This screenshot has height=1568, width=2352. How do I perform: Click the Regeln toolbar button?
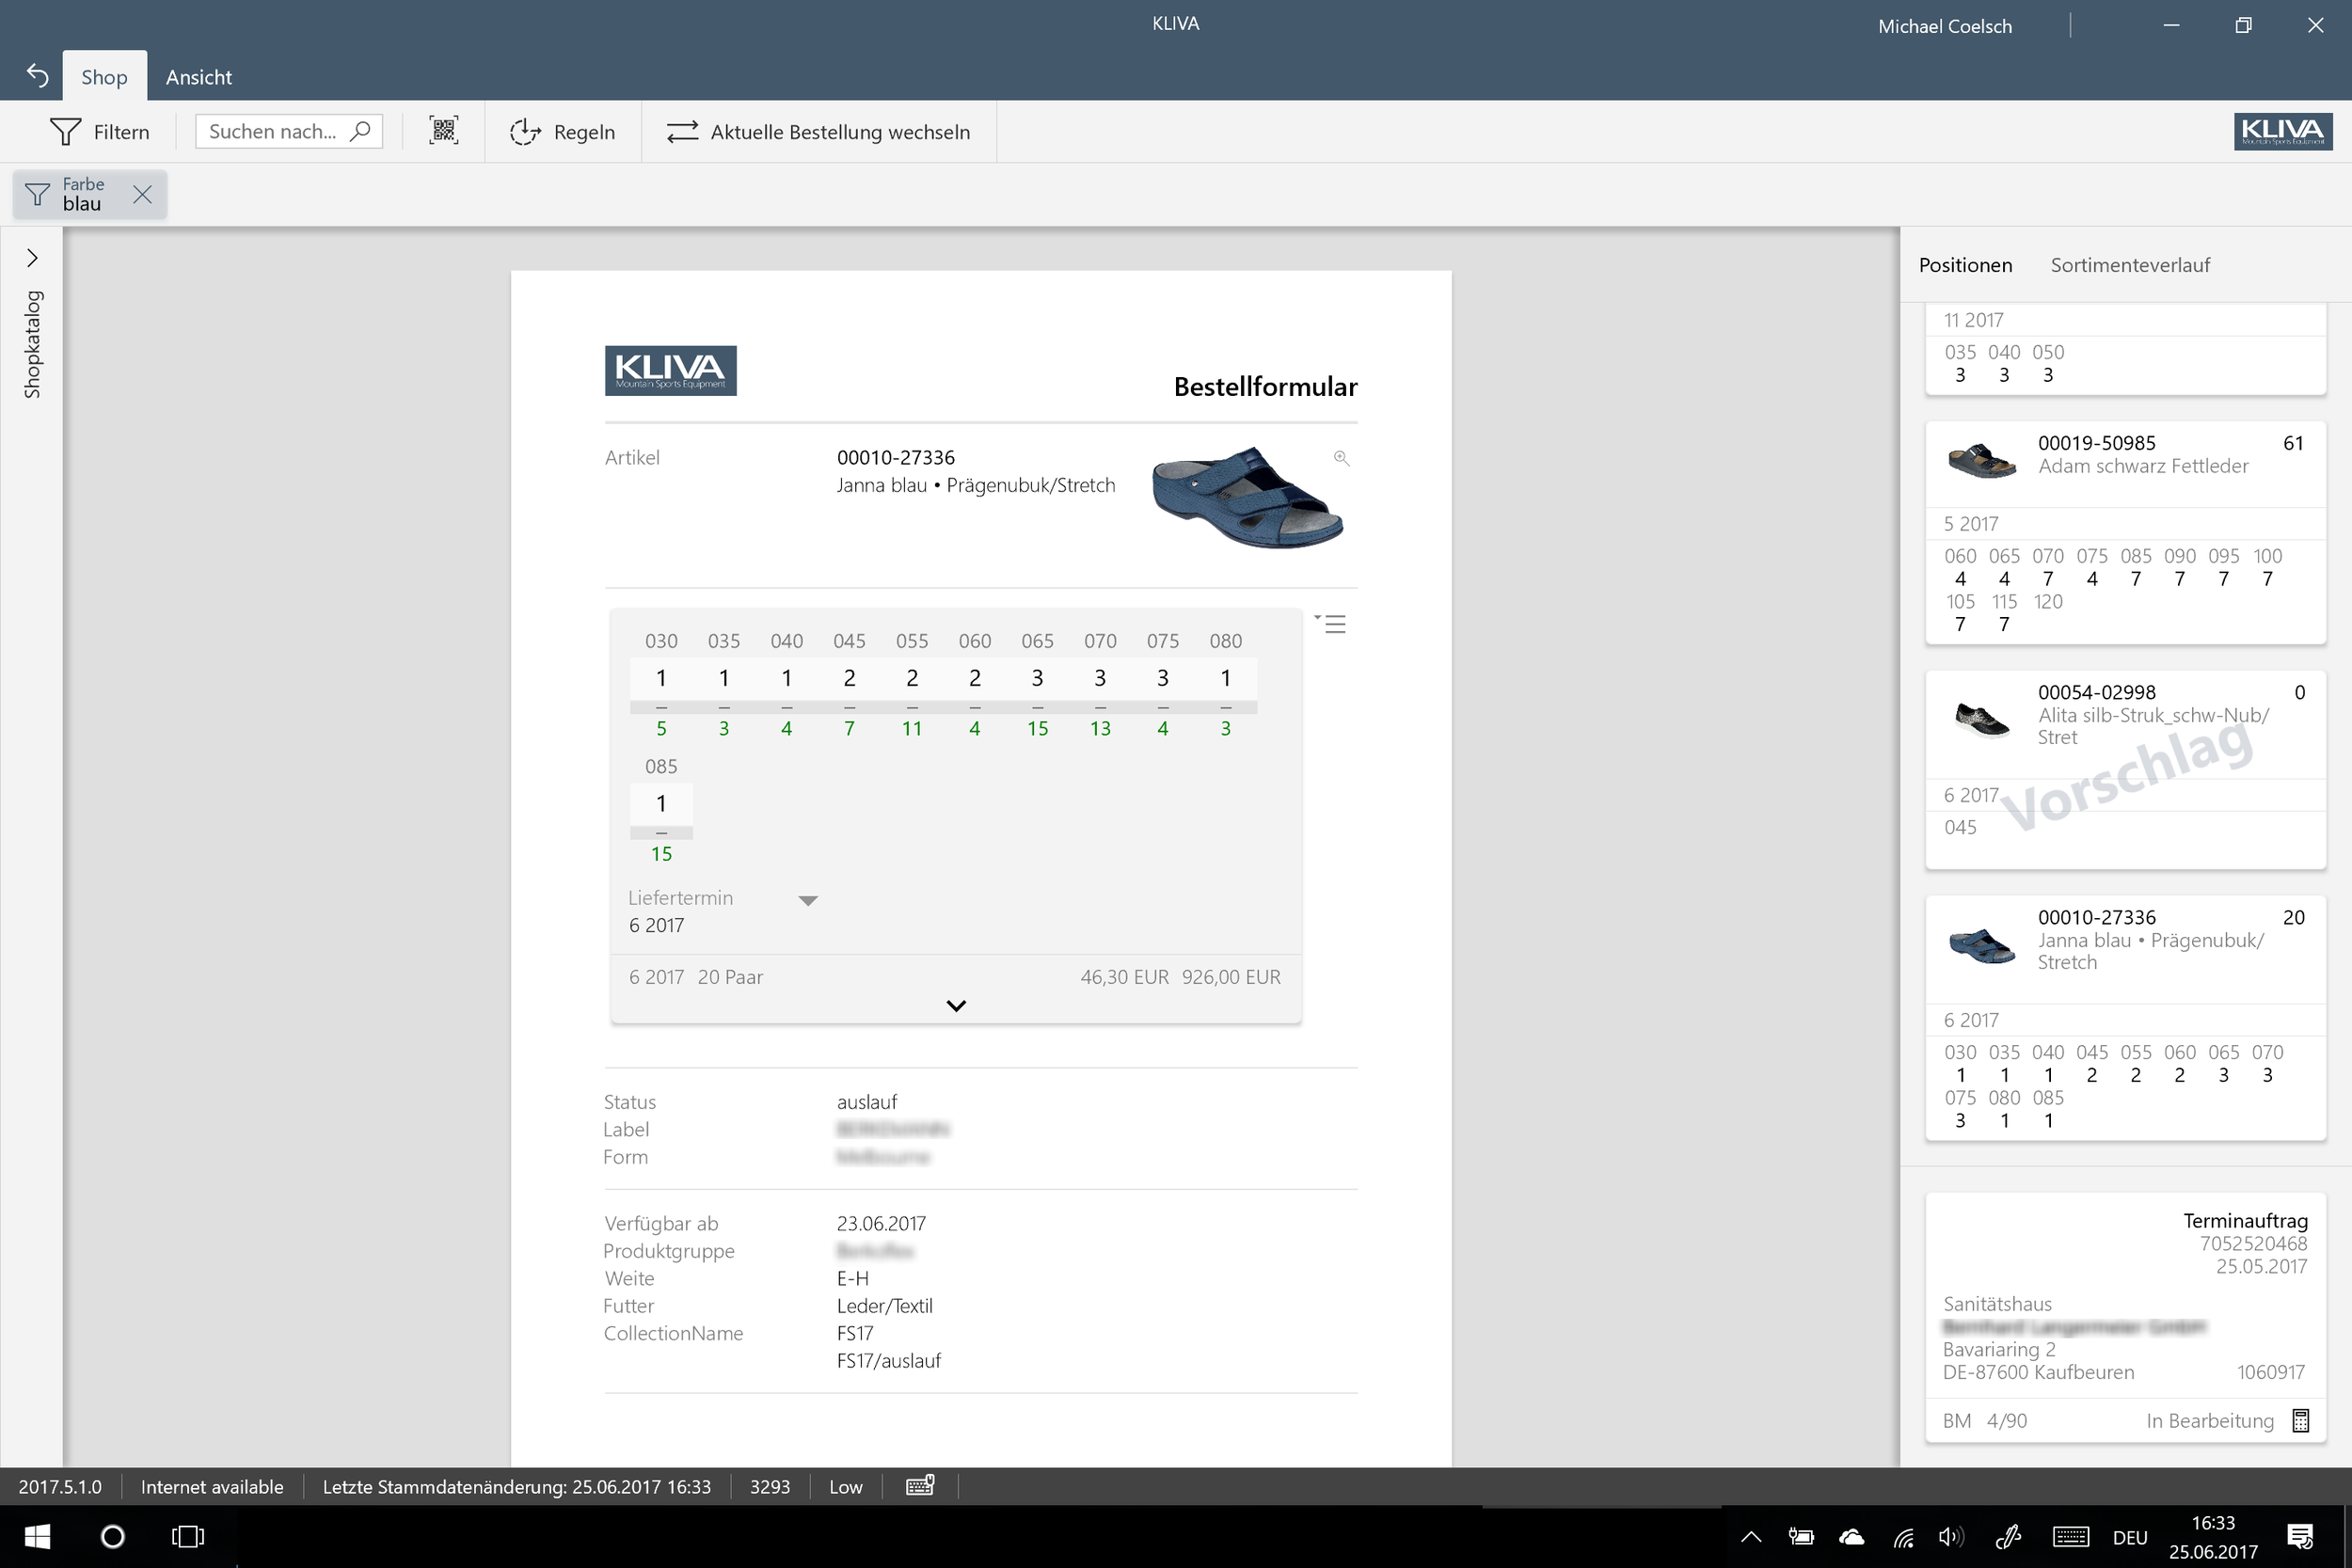[x=562, y=131]
